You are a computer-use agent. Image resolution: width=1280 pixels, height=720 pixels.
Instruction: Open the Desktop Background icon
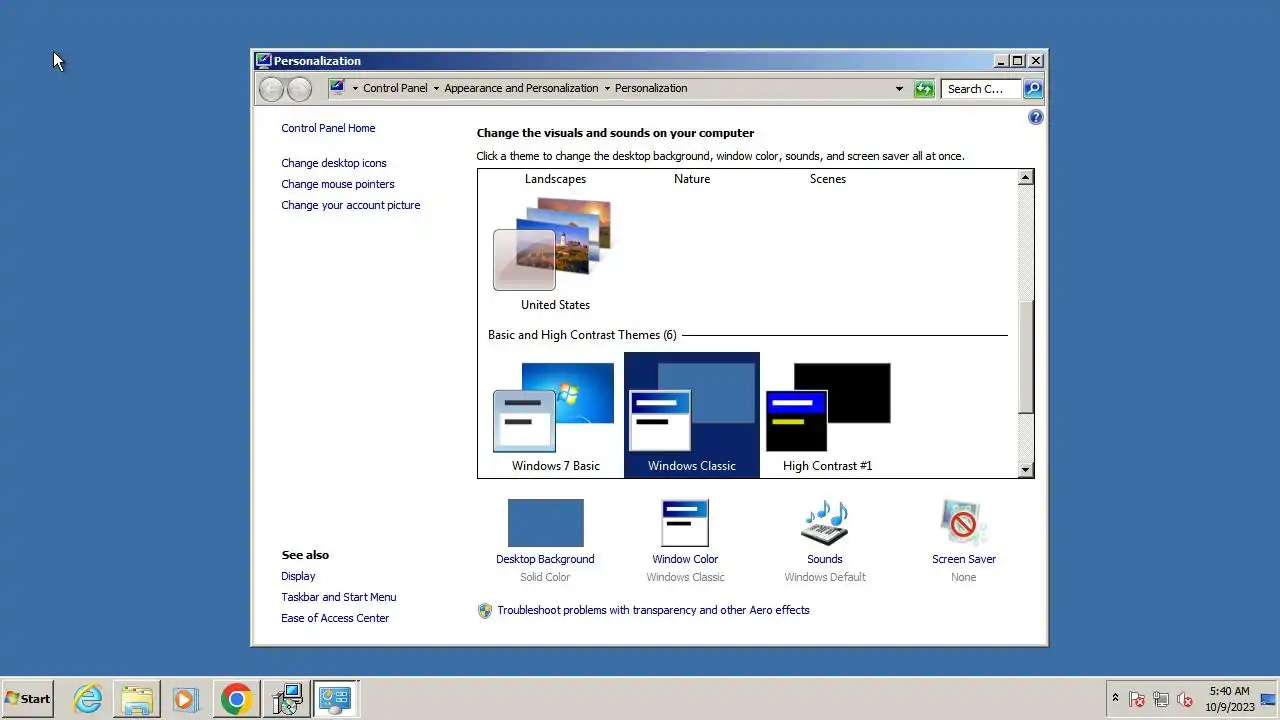545,523
